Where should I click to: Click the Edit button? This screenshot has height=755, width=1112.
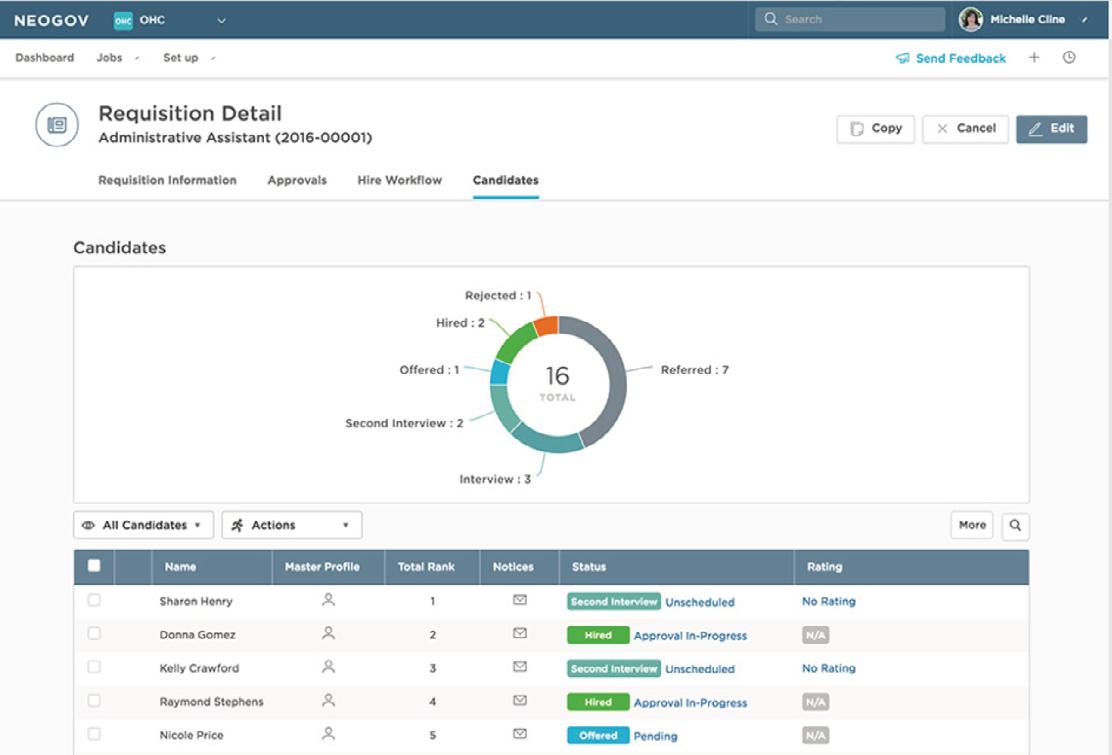pyautogui.click(x=1052, y=129)
